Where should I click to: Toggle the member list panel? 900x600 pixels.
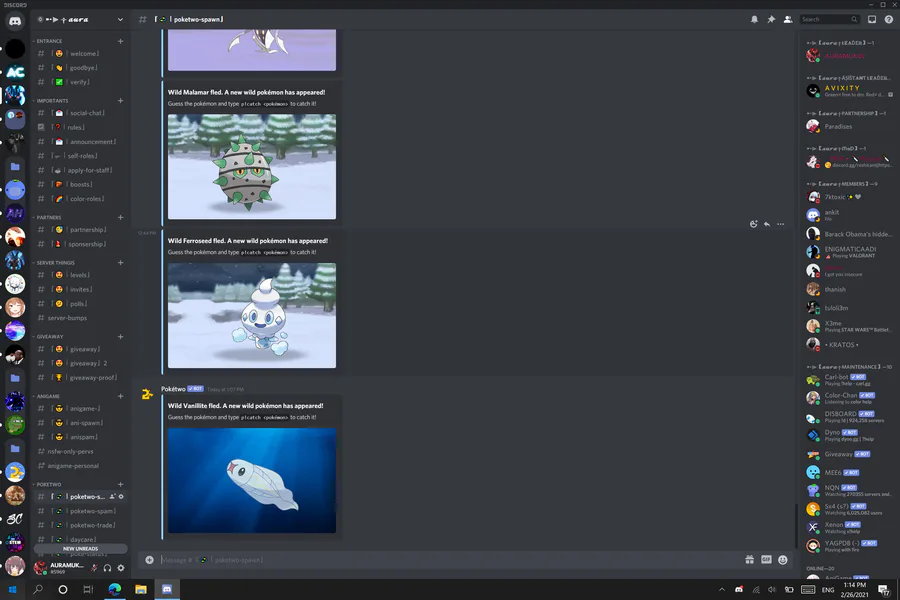[788, 20]
